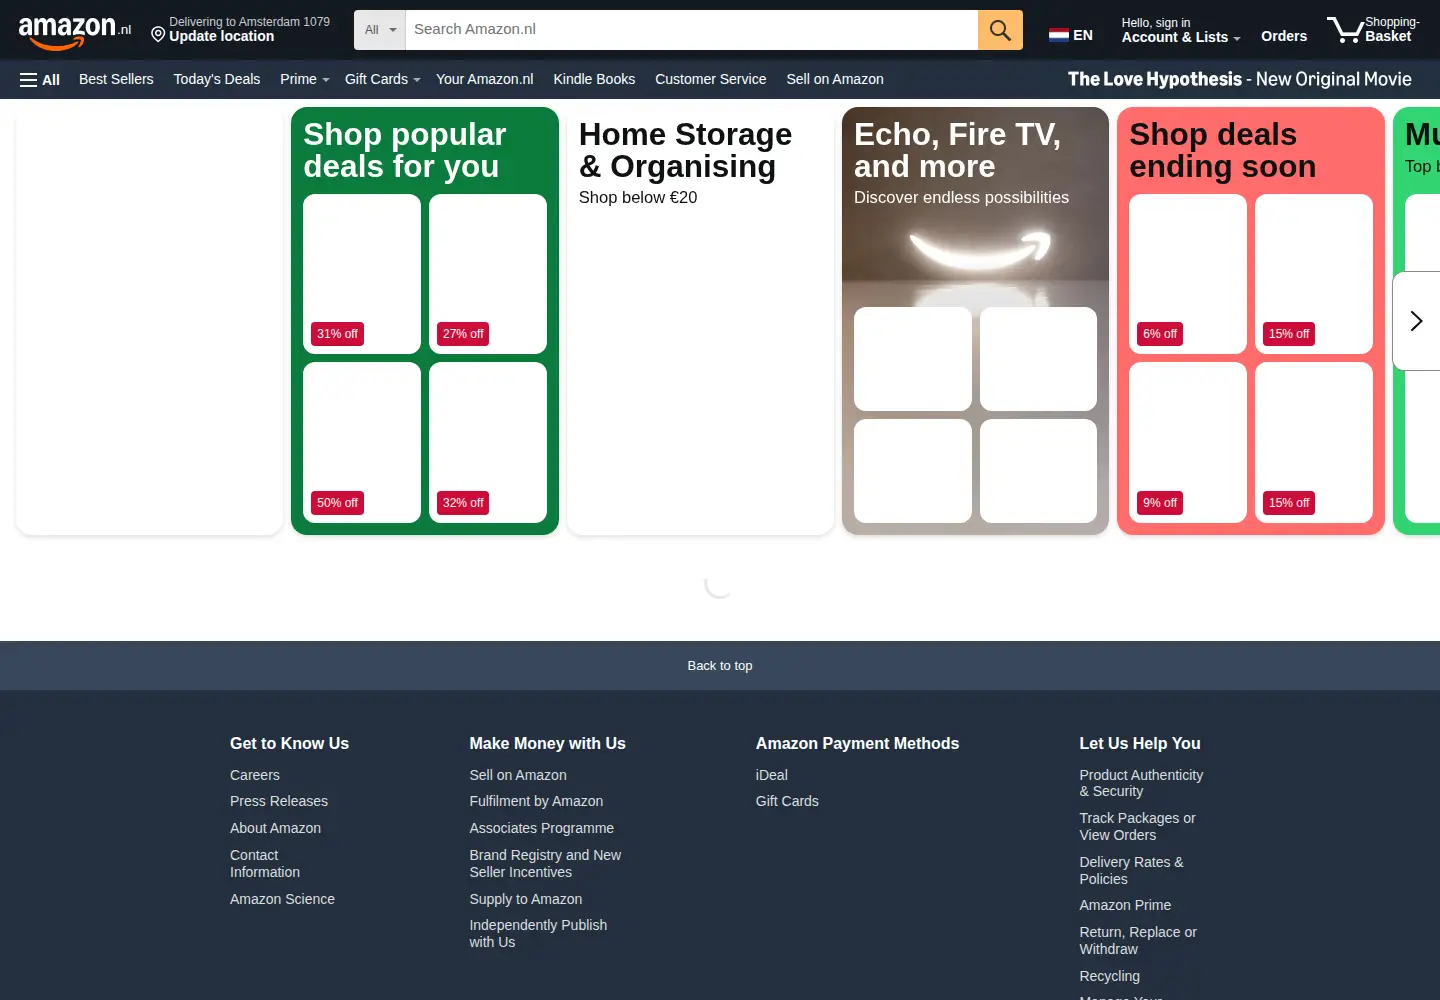
Task: Open Press Releases footer link
Action: point(279,801)
